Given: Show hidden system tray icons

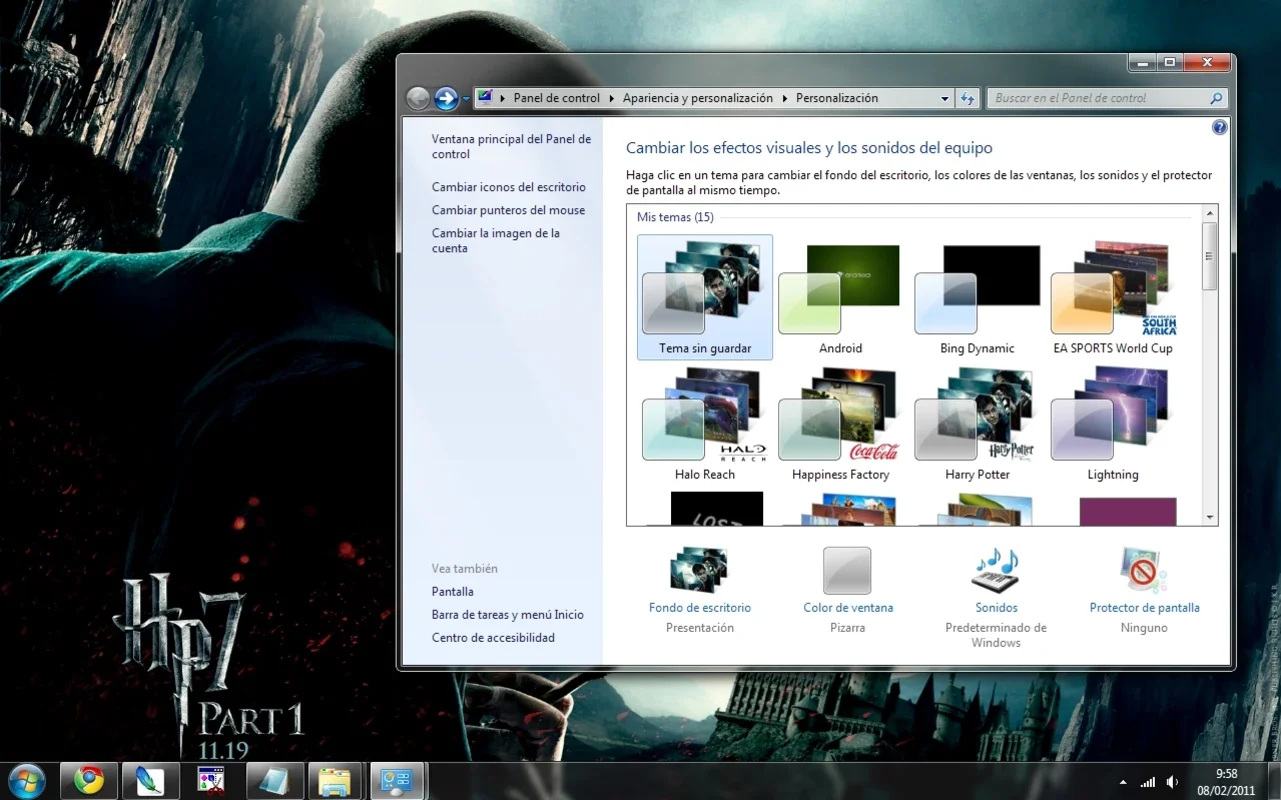Looking at the screenshot, I should (x=1123, y=782).
